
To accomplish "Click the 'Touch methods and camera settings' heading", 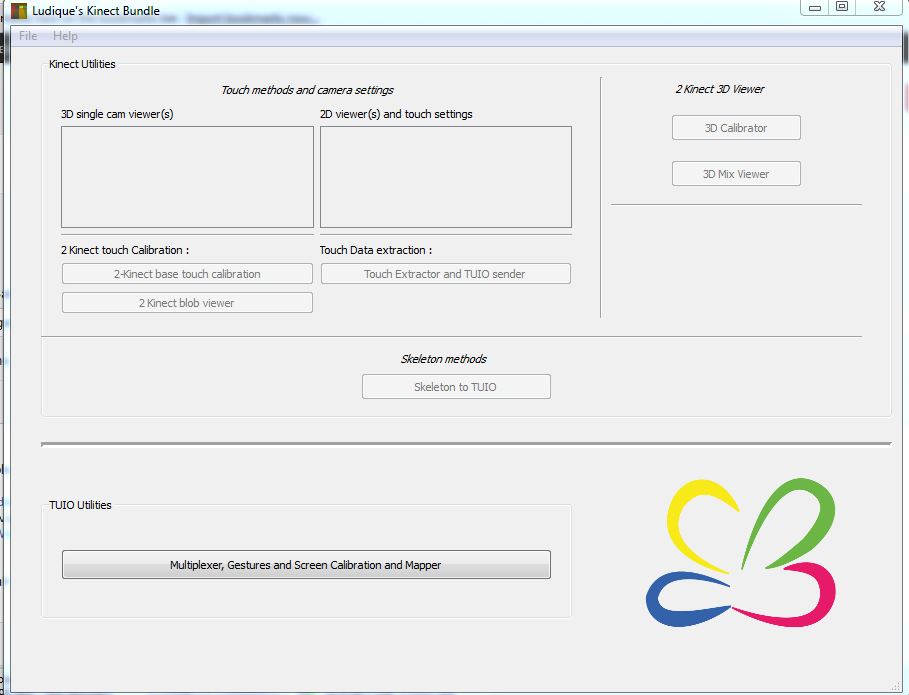I will tap(307, 90).
